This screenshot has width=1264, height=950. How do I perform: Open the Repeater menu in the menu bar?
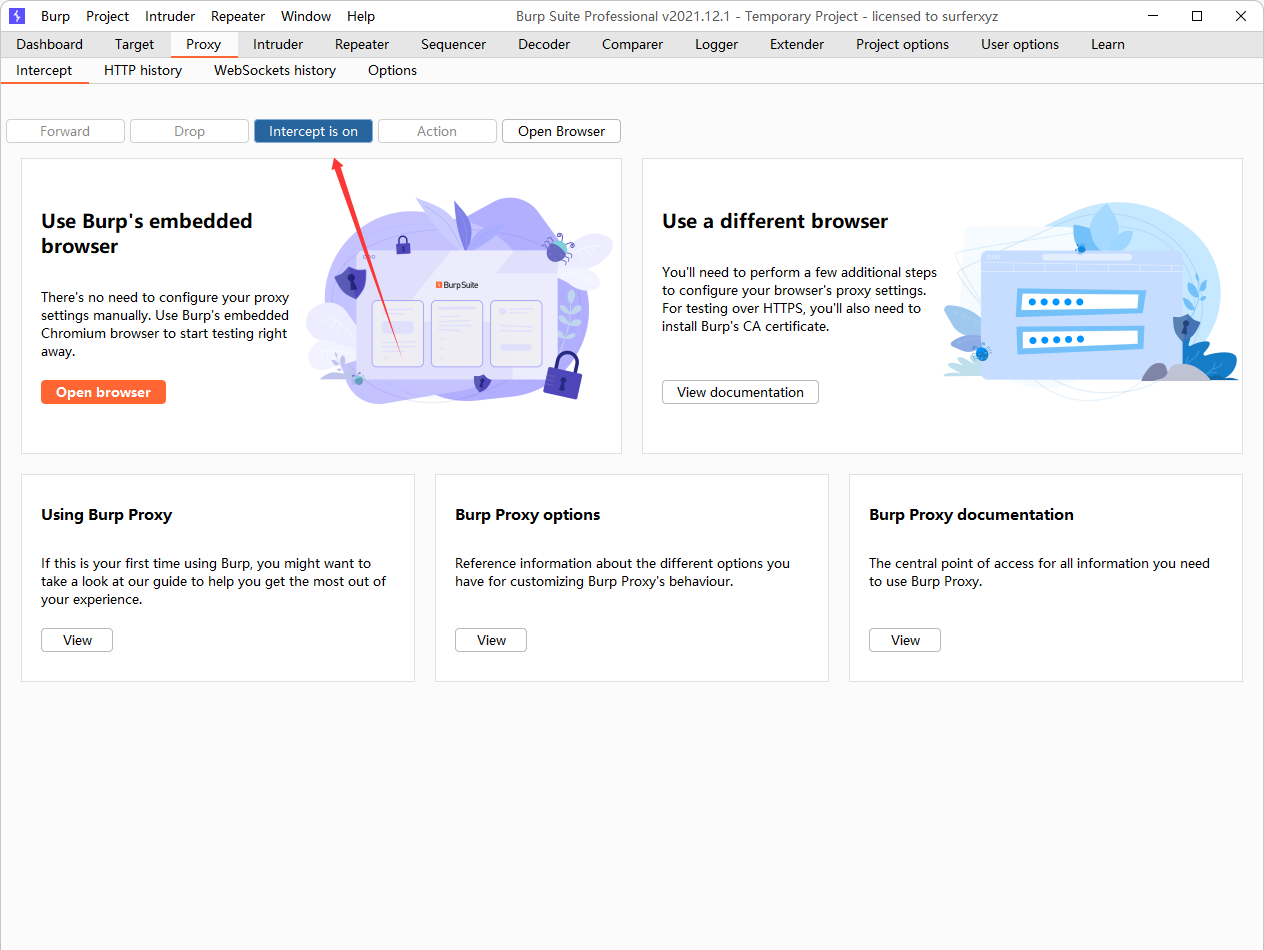[x=238, y=16]
